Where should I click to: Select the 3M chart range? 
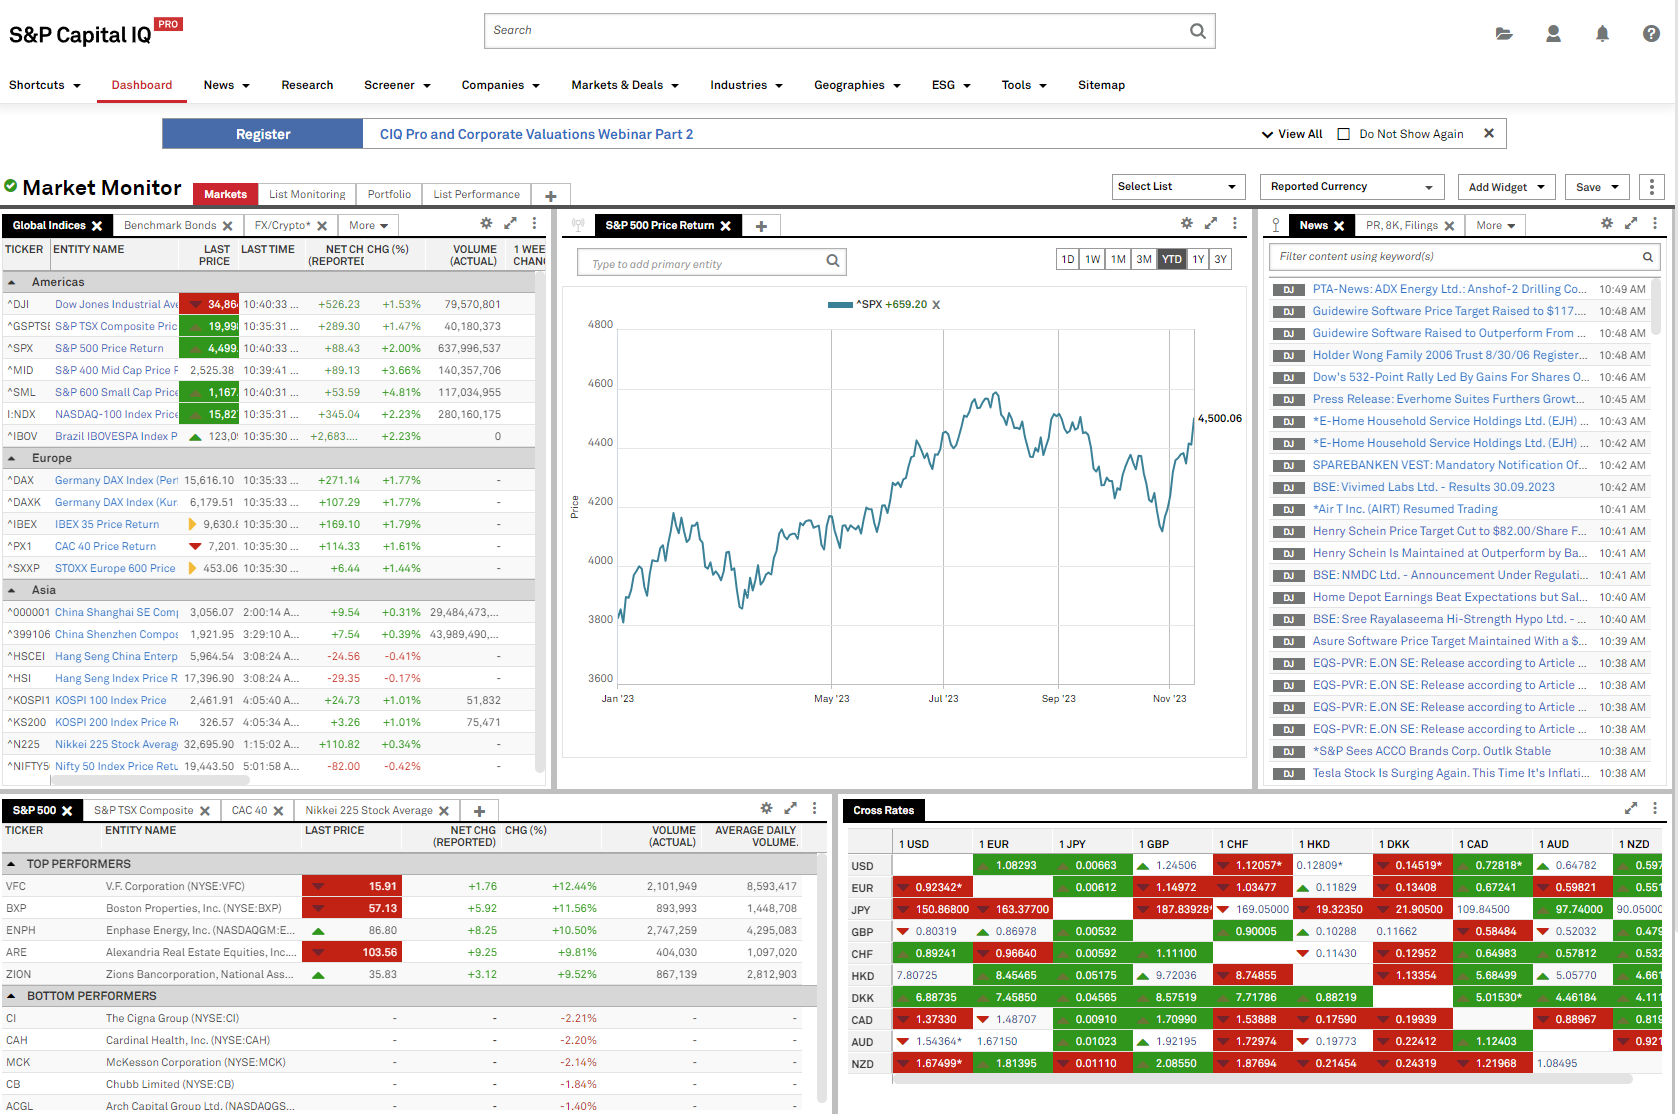(x=1144, y=259)
